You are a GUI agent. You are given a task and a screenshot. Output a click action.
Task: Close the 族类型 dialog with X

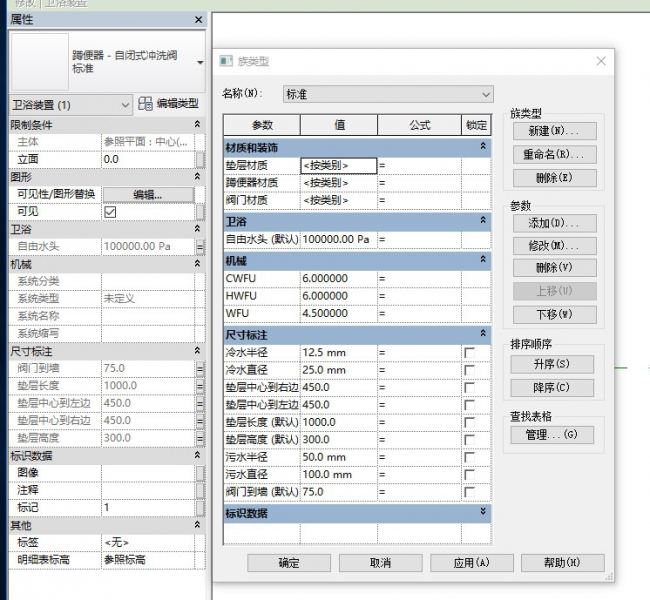(601, 62)
